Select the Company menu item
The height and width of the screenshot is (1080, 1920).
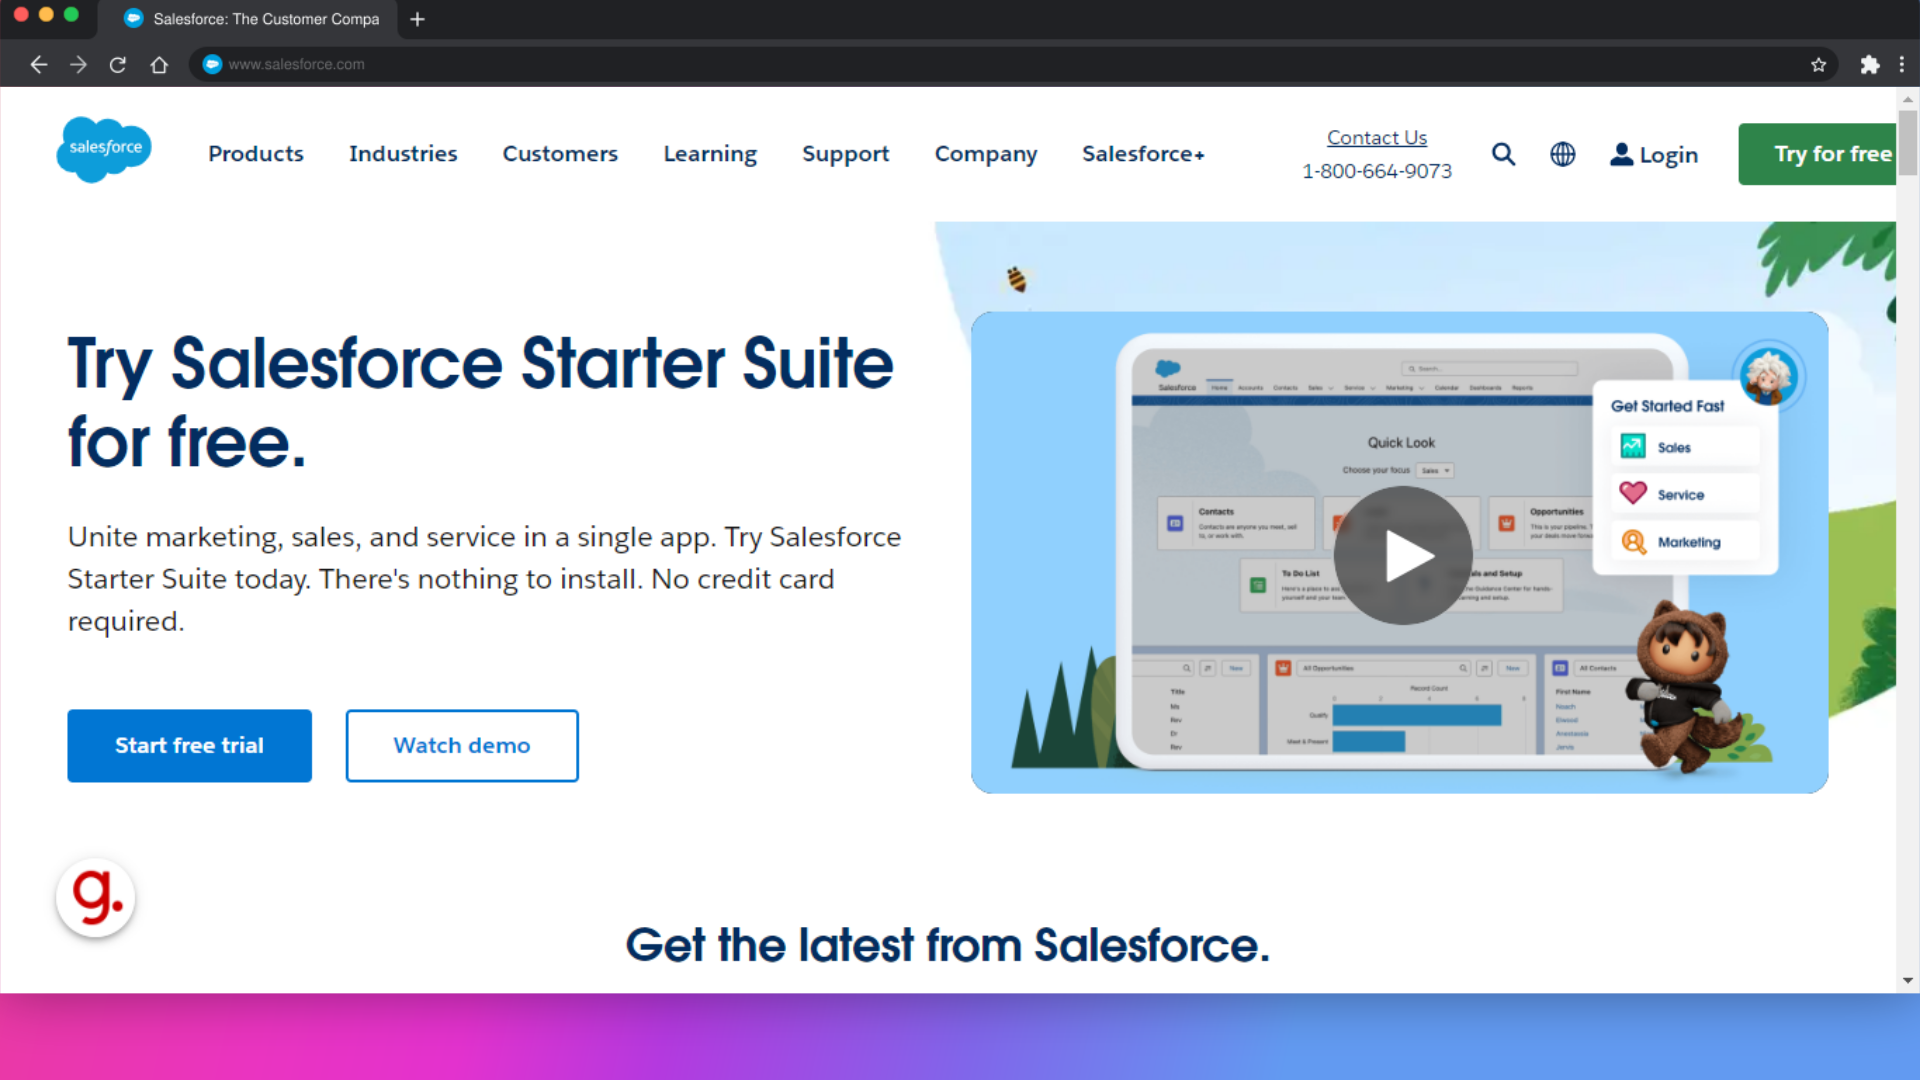(985, 154)
